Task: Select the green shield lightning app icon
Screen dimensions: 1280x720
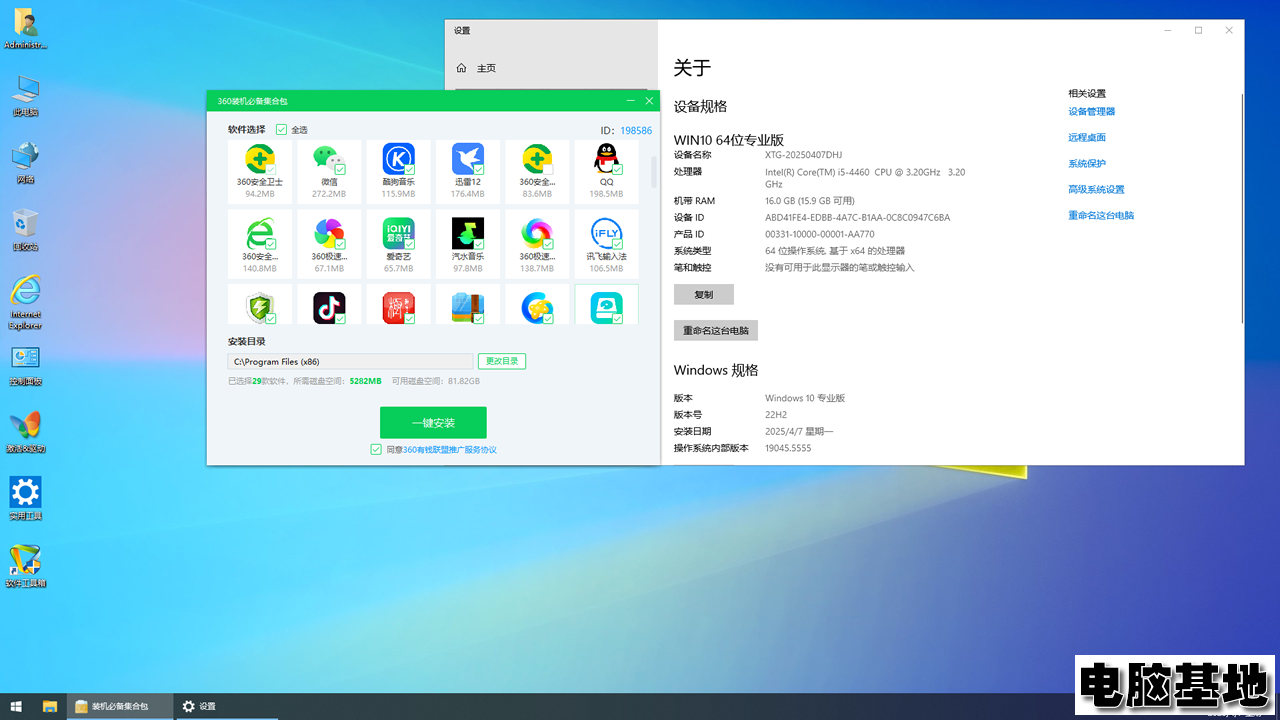Action: (x=260, y=307)
